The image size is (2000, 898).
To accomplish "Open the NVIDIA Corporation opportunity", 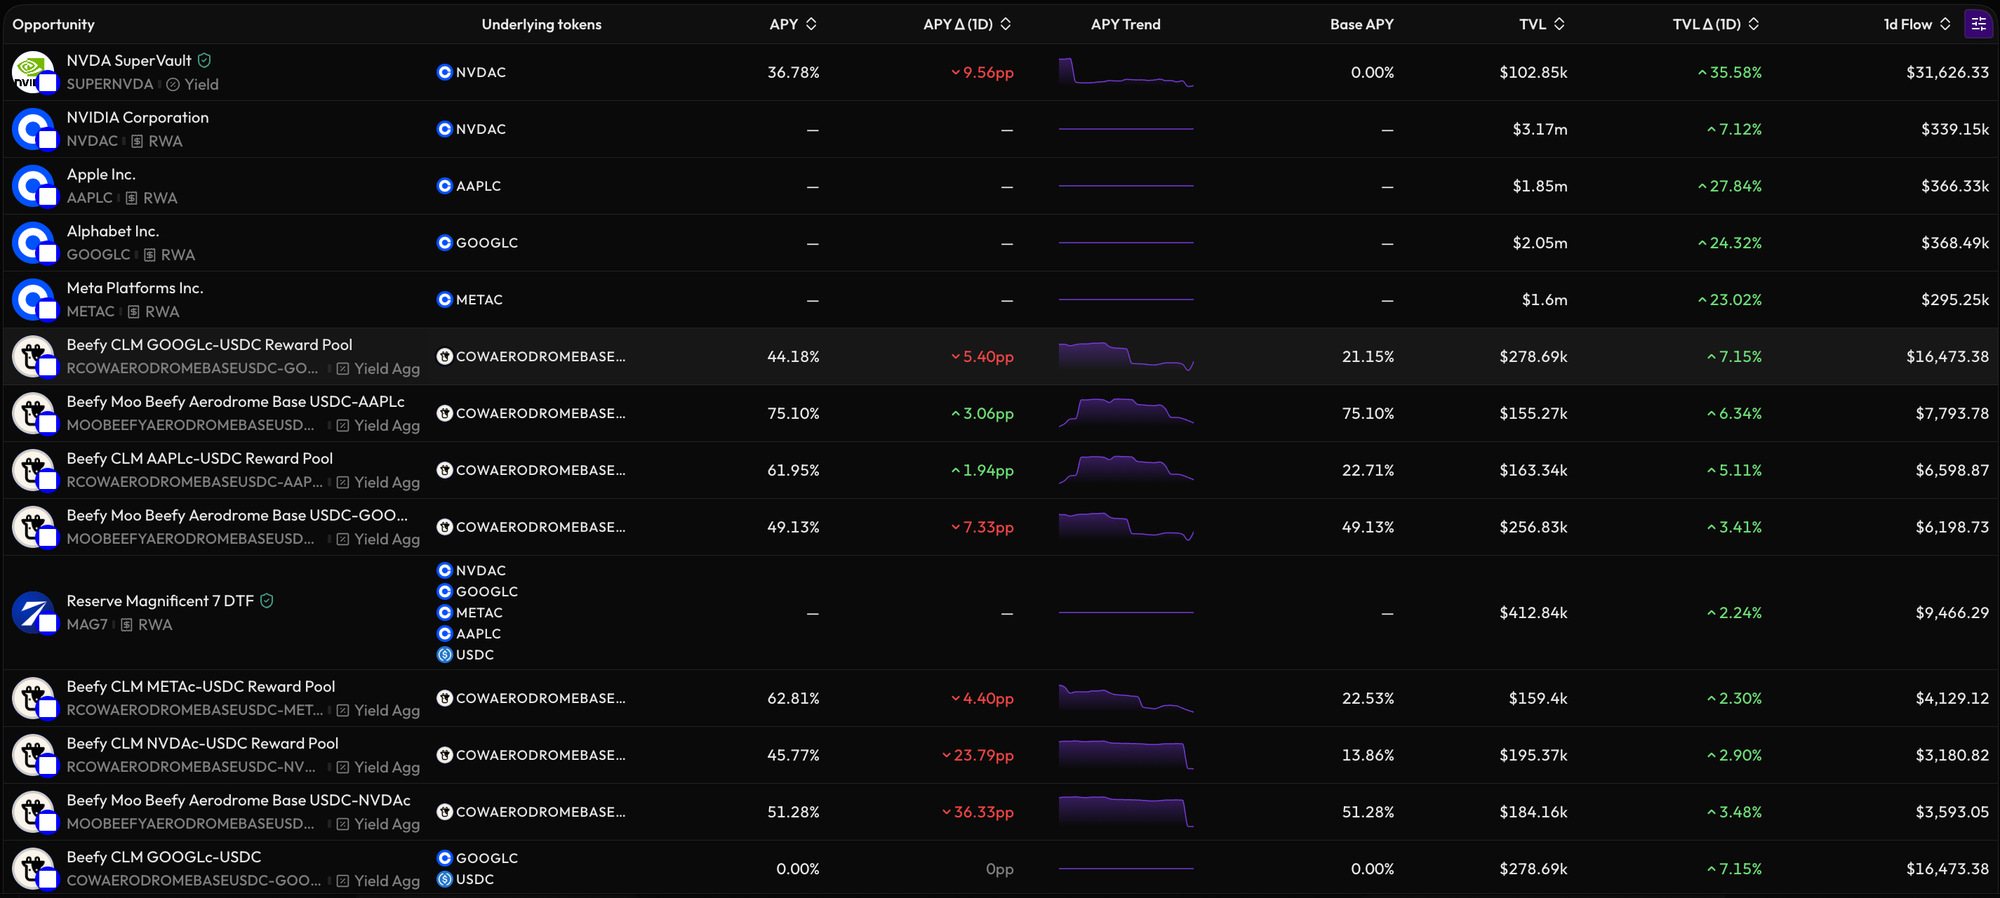I will coord(1000,129).
